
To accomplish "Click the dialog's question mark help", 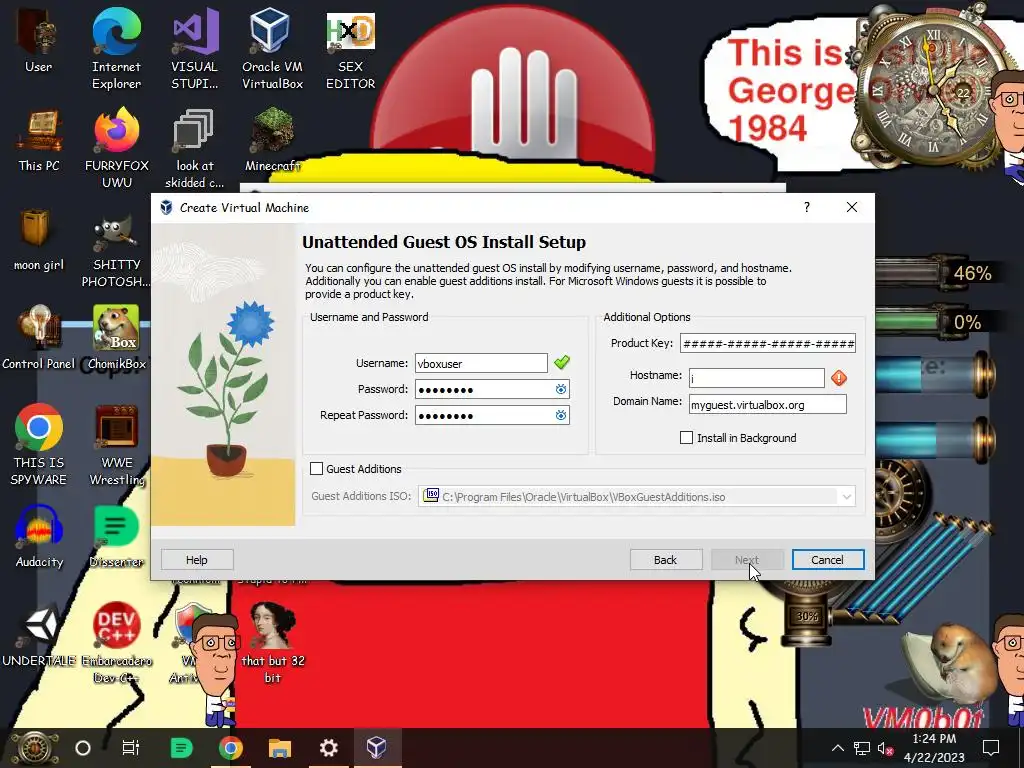I will (807, 207).
